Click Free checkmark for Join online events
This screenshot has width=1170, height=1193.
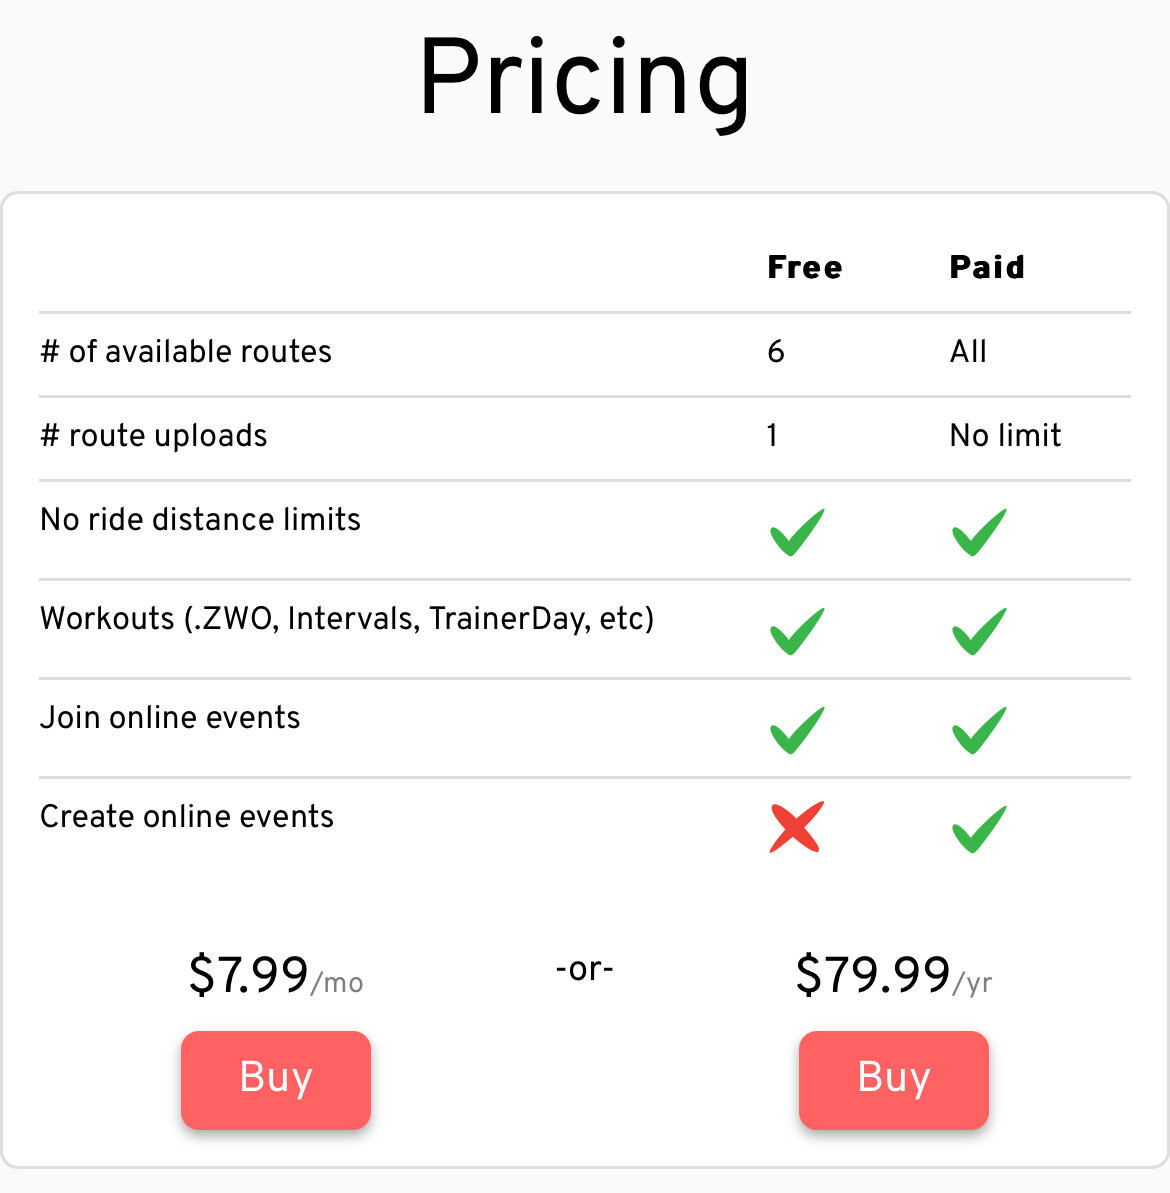pyautogui.click(x=796, y=730)
